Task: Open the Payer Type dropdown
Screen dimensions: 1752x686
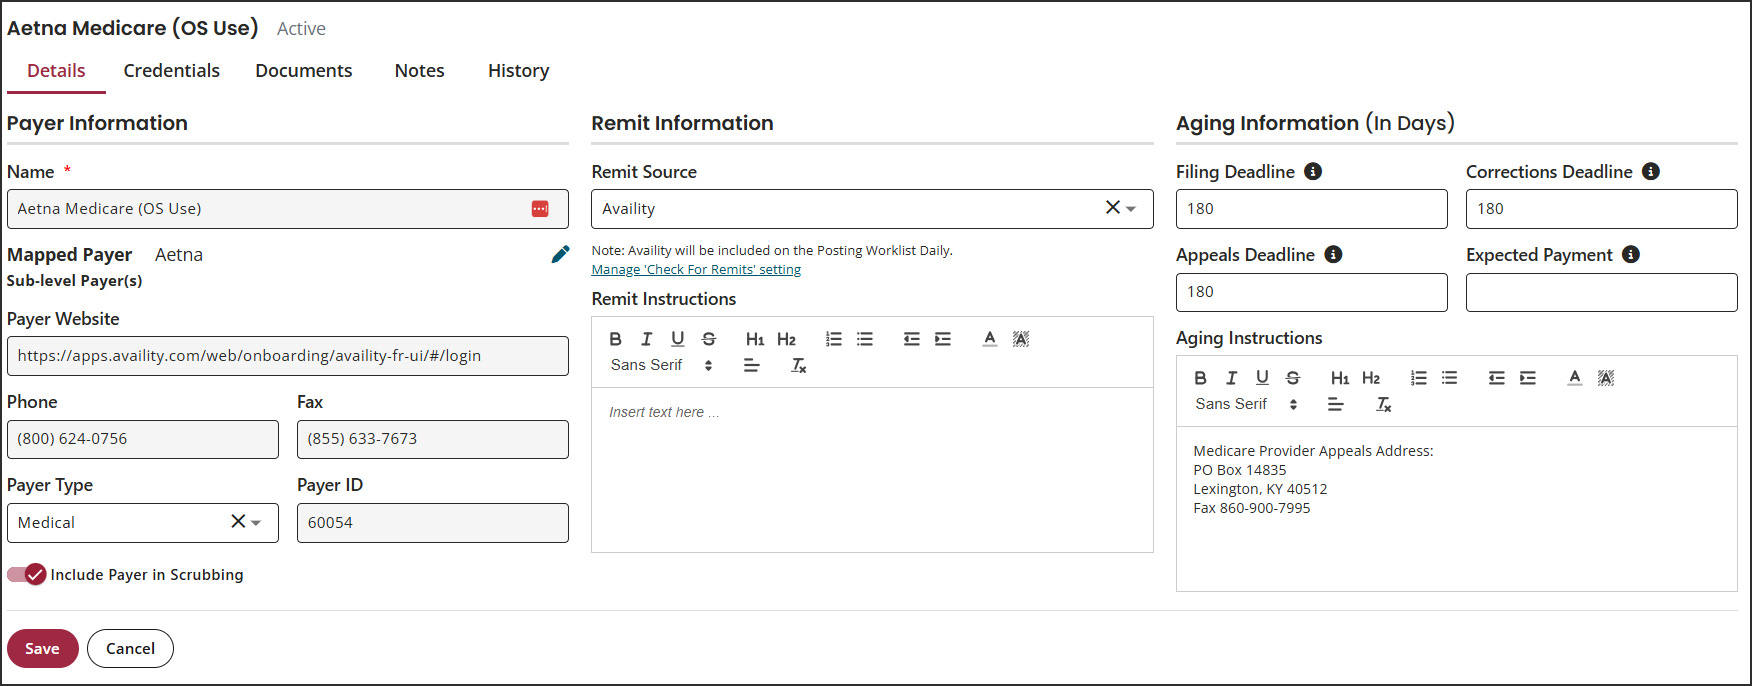Action: click(256, 523)
